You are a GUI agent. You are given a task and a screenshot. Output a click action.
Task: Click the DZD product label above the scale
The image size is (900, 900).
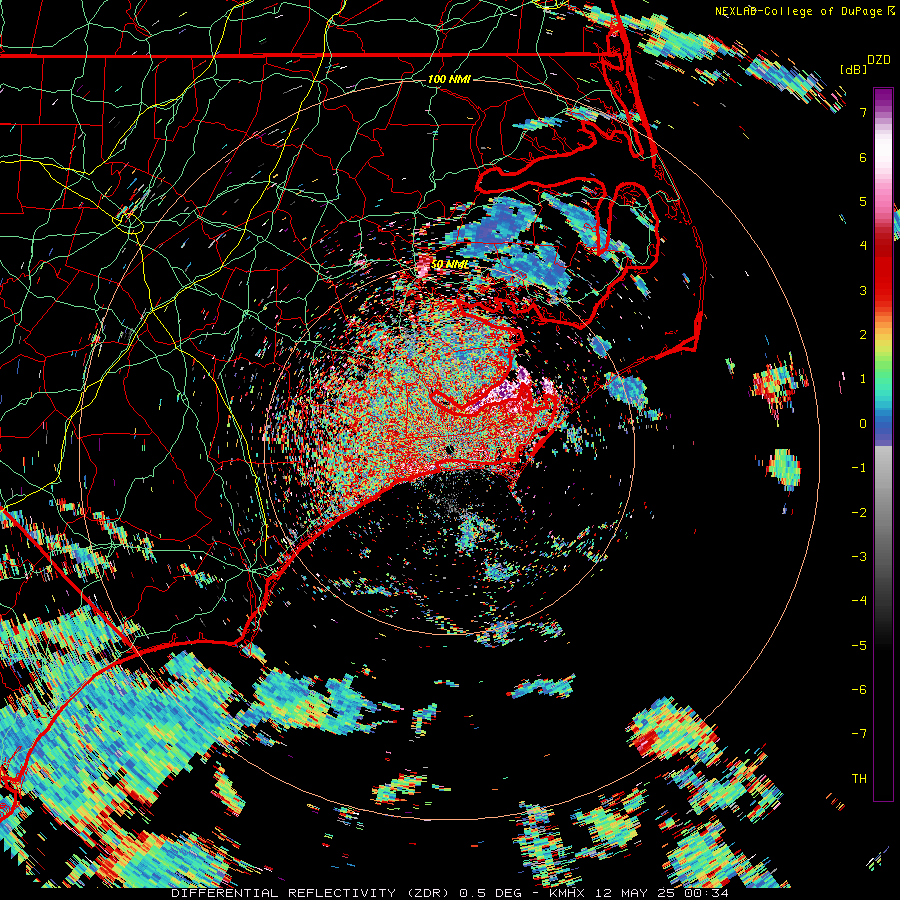(879, 60)
